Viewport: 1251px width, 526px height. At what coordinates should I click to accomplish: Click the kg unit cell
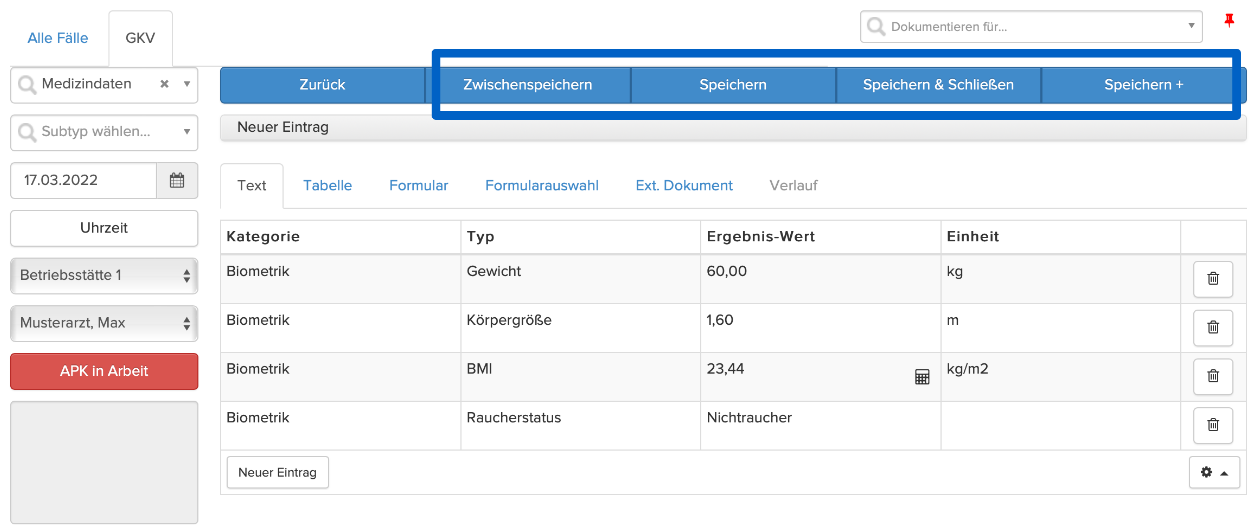pyautogui.click(x=1061, y=279)
